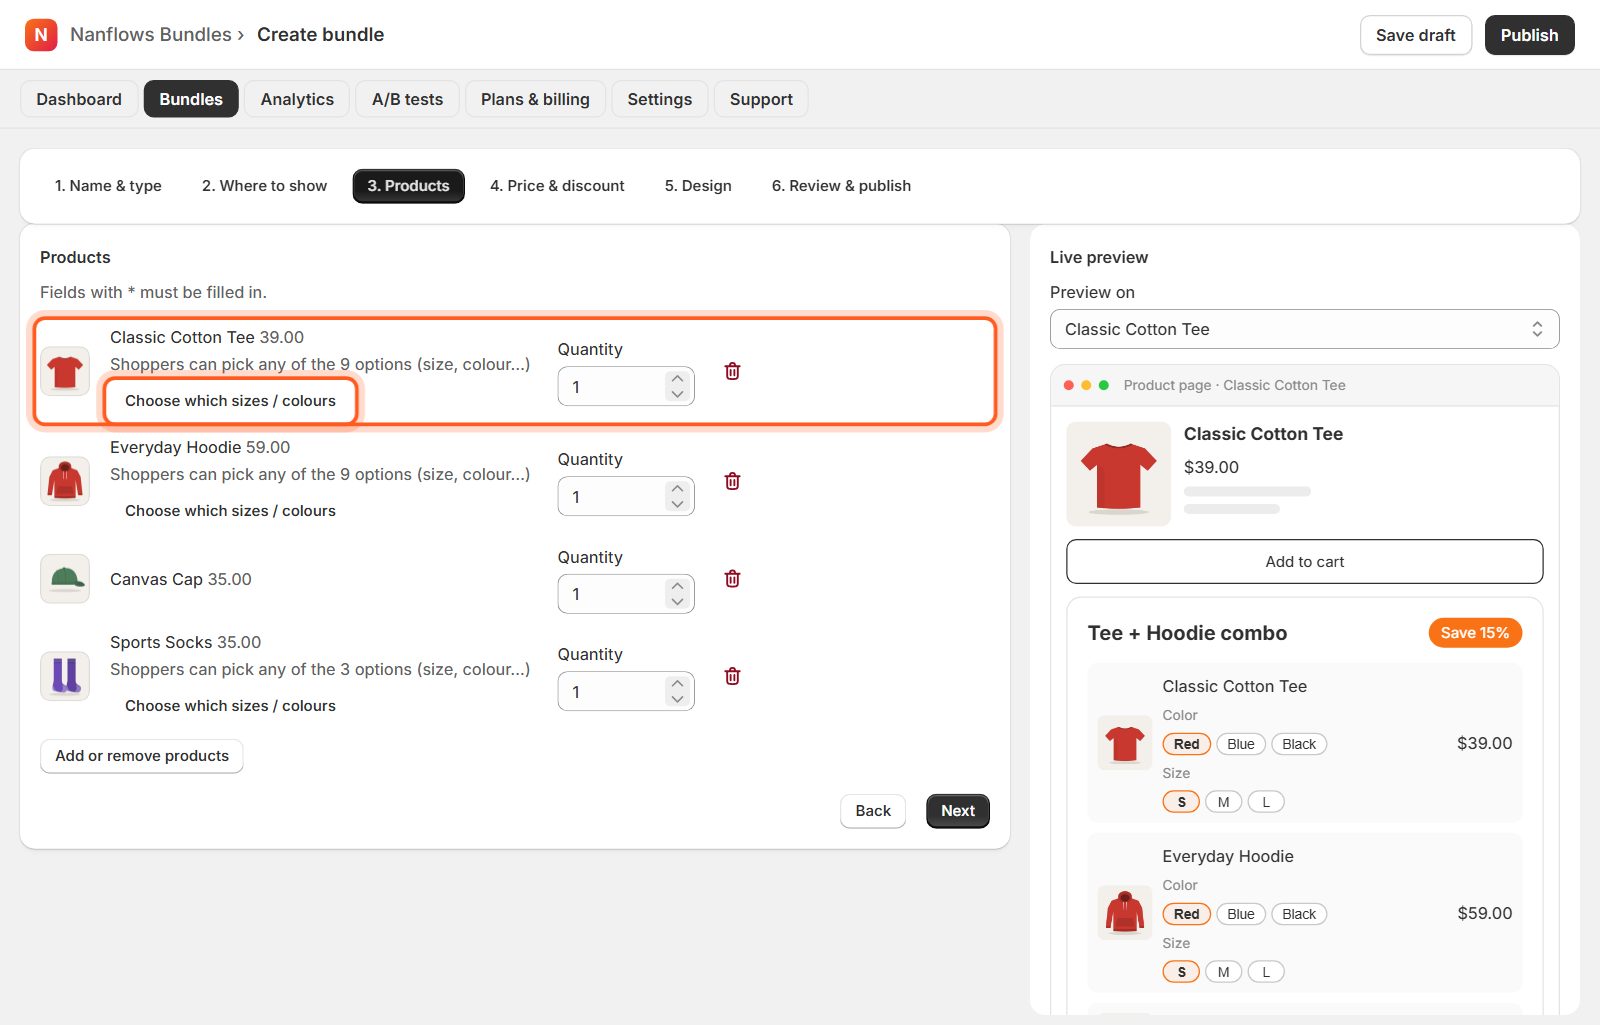Click the Save 15% badge

[1475, 633]
